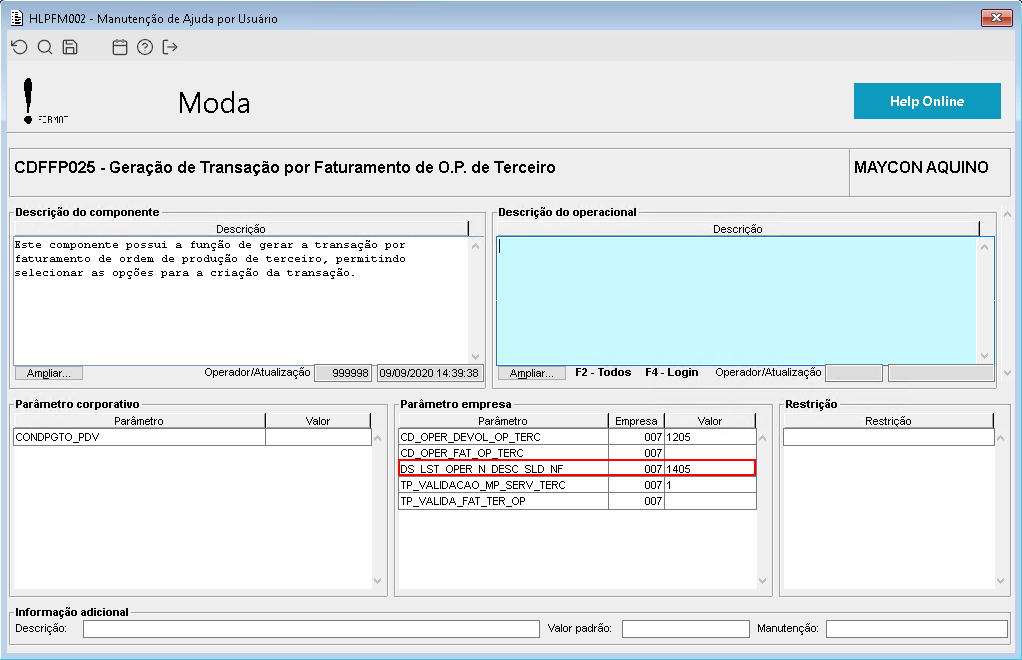Click Valor cell of CD_OPER_FAT_OP_TERC

[x=710, y=453]
